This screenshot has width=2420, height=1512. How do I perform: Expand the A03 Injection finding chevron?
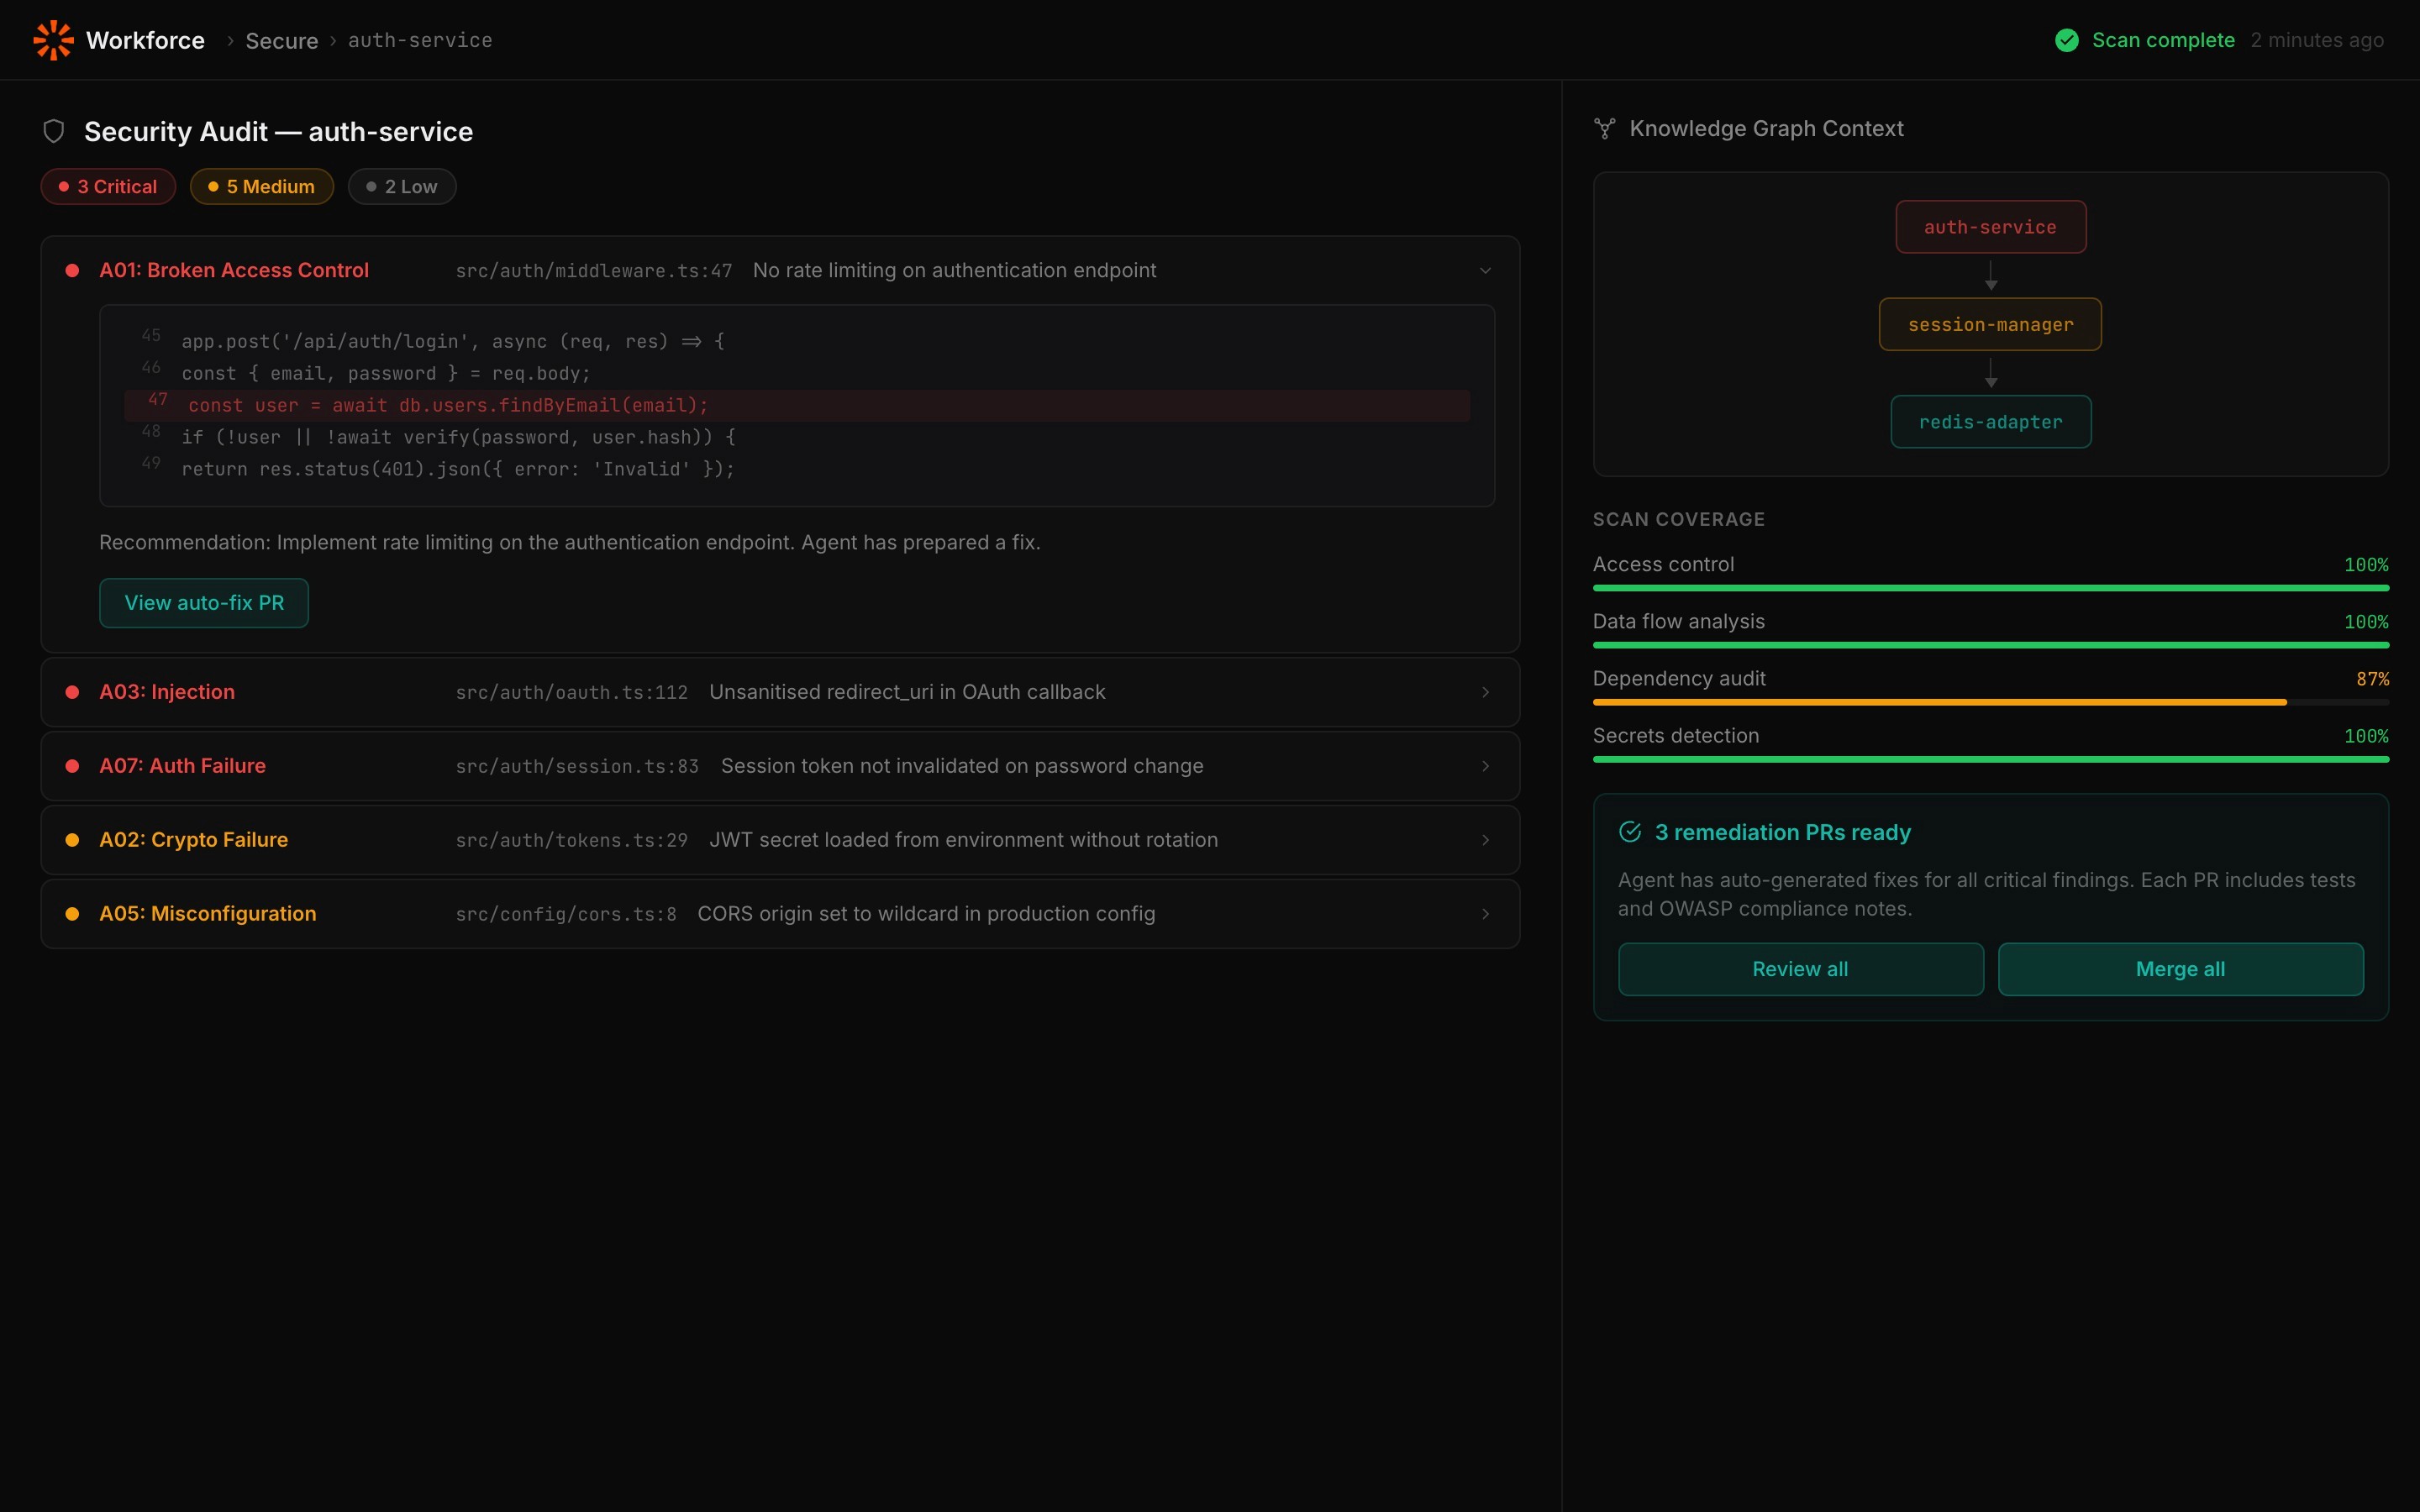coord(1485,692)
